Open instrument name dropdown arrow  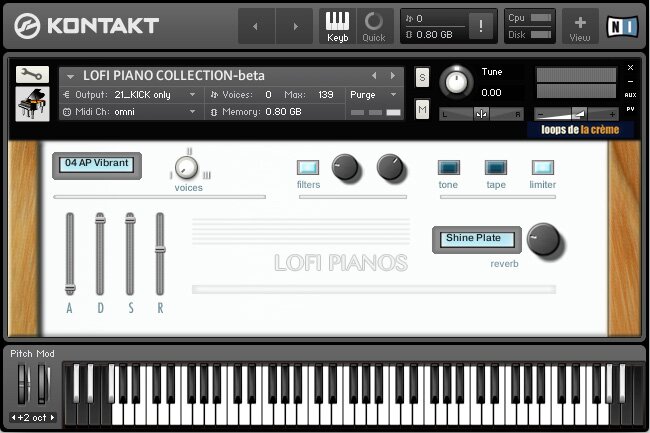point(70,76)
